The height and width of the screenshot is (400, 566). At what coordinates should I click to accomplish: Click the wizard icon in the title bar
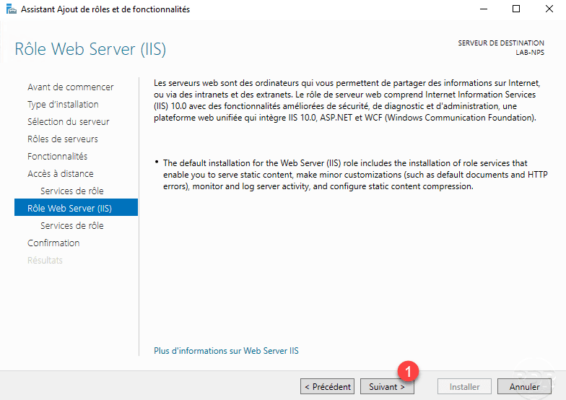(11, 9)
